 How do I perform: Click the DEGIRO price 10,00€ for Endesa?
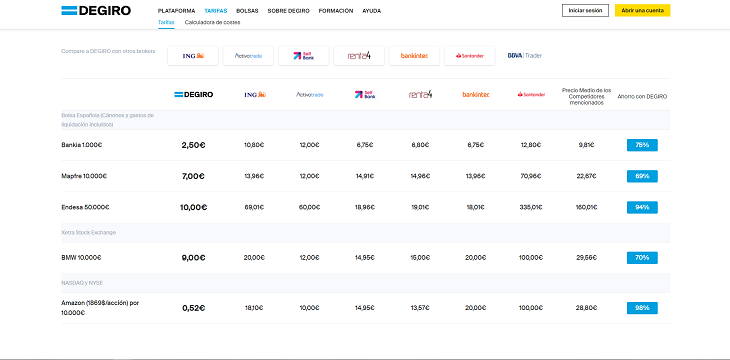pyautogui.click(x=194, y=207)
